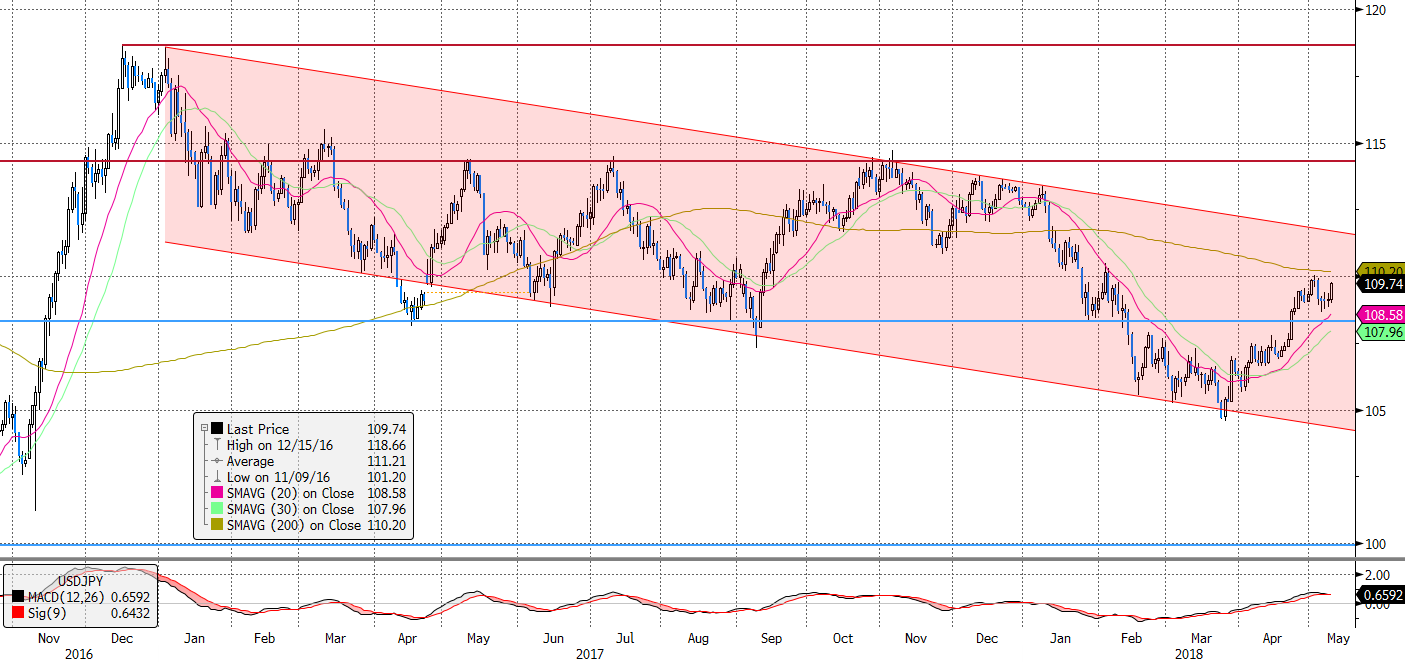Select the dotted blue horizontal line at 100
This screenshot has height=664, width=1405.
tap(677, 544)
